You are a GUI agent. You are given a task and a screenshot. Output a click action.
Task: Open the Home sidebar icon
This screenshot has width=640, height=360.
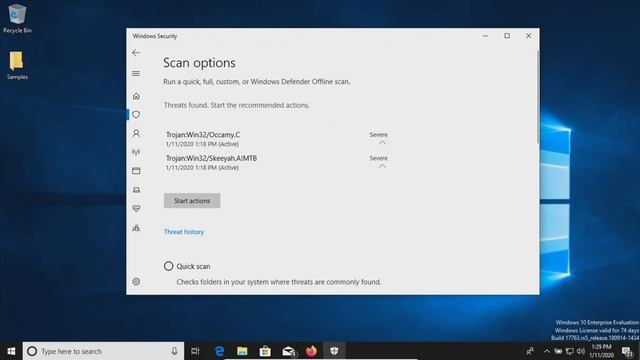pos(136,96)
